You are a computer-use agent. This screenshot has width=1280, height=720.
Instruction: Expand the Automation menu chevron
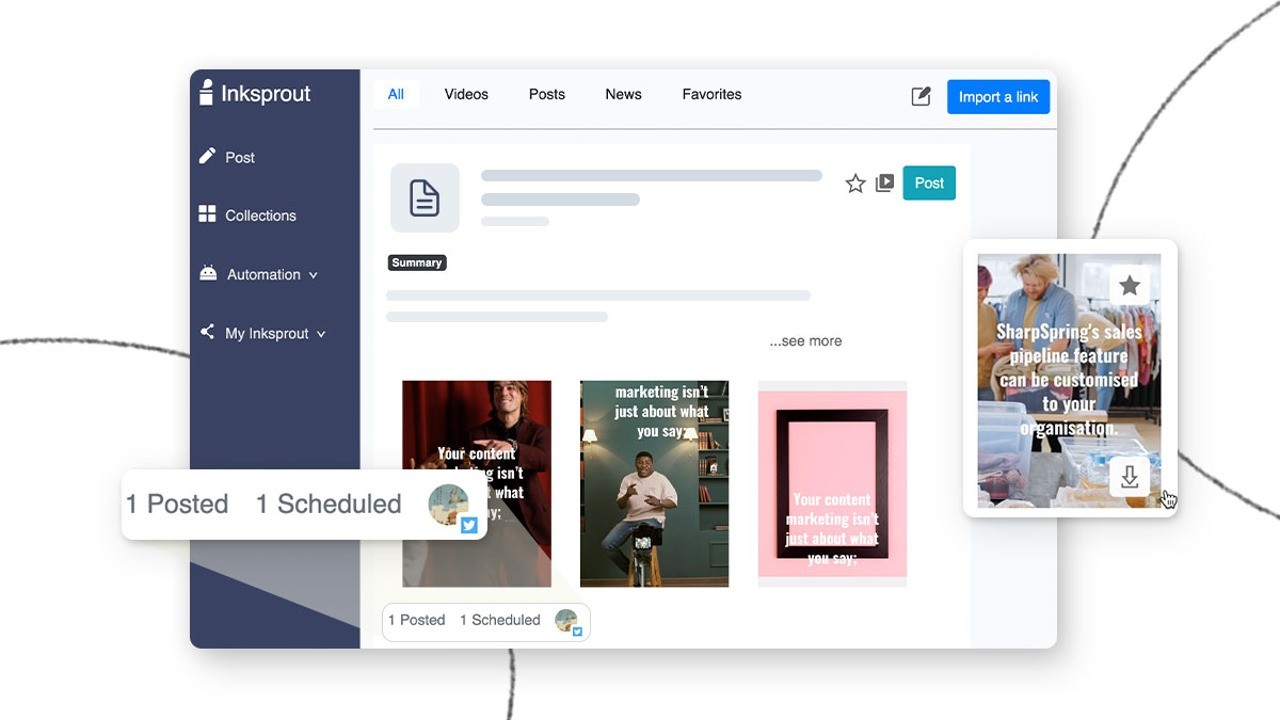click(x=313, y=275)
